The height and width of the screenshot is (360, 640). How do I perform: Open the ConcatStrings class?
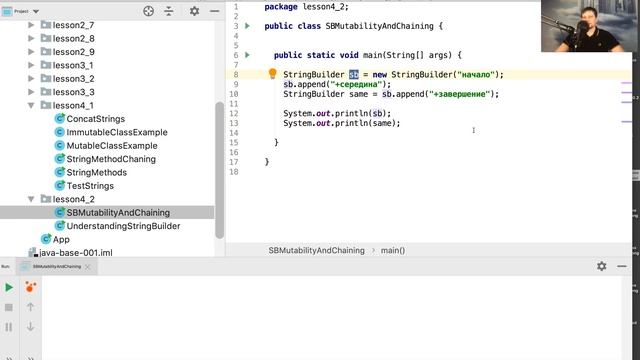click(x=96, y=119)
